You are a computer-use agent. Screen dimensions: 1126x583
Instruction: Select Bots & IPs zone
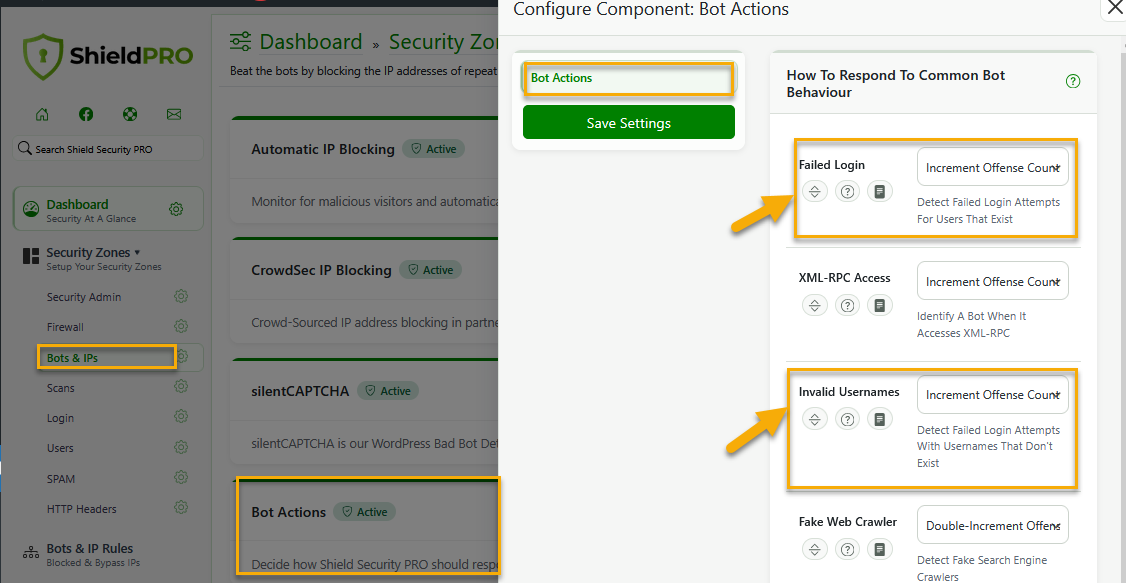(72, 358)
